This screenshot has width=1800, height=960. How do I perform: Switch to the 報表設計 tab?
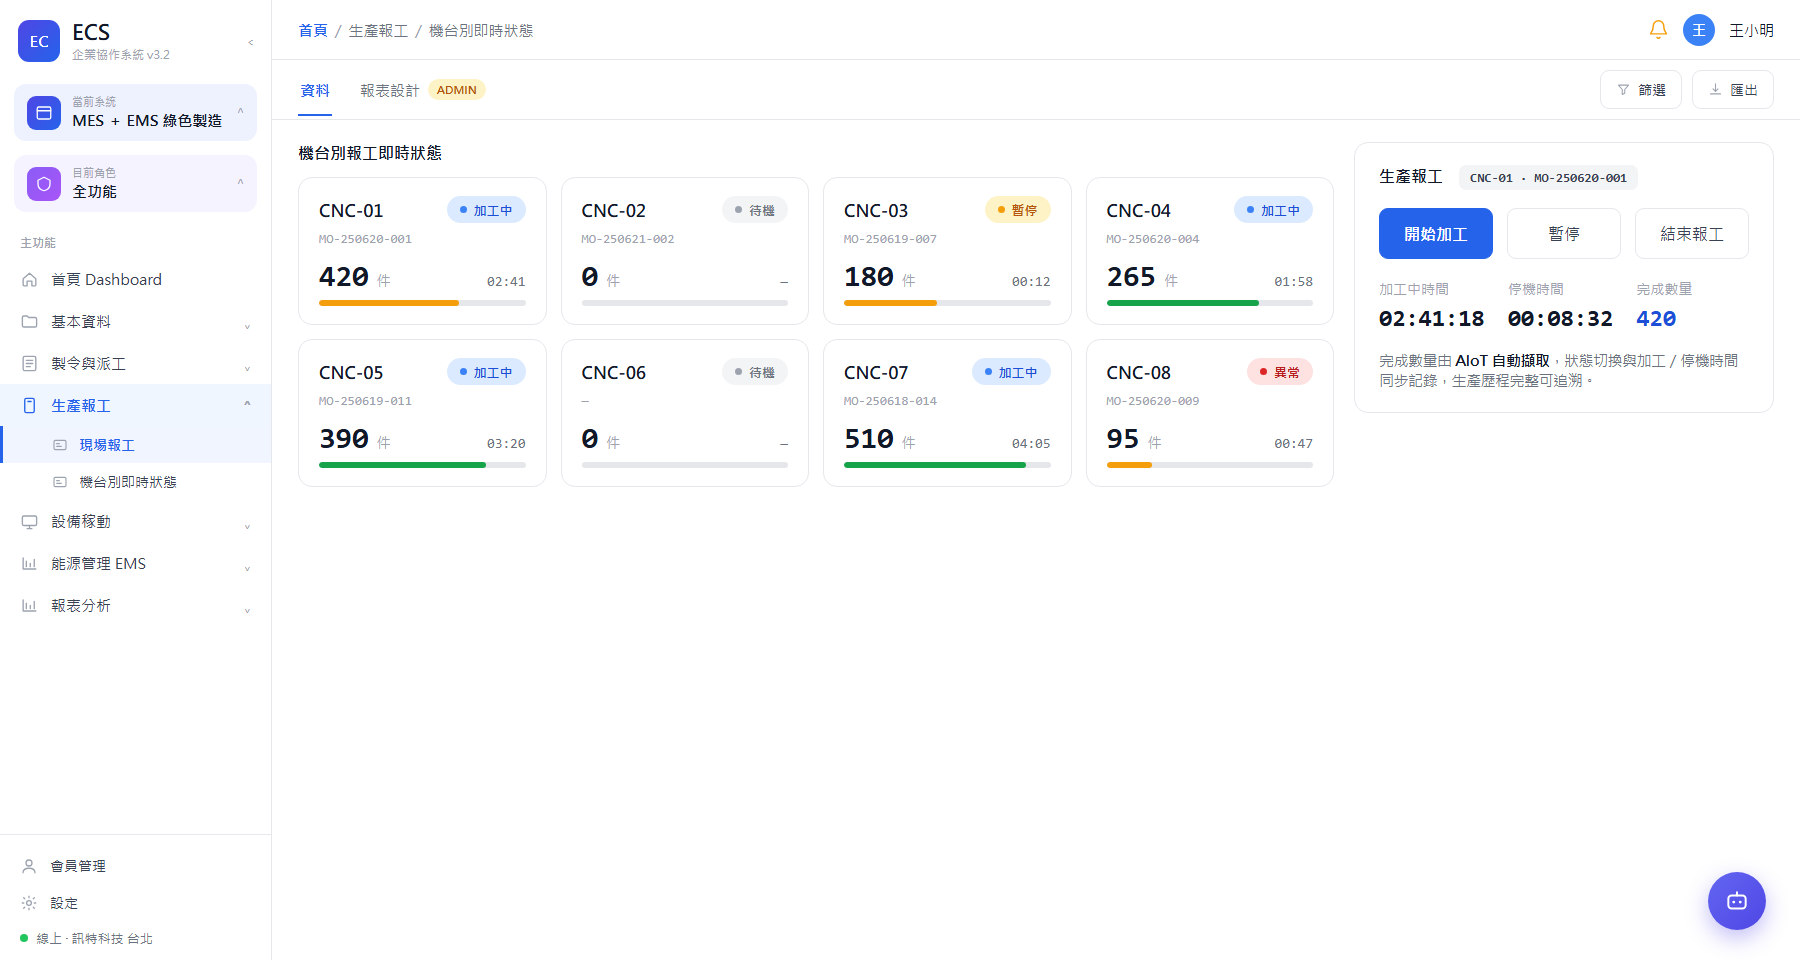(x=390, y=91)
